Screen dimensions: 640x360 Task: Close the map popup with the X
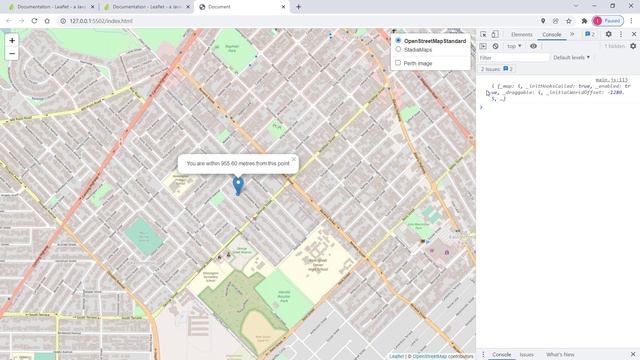pyautogui.click(x=293, y=160)
